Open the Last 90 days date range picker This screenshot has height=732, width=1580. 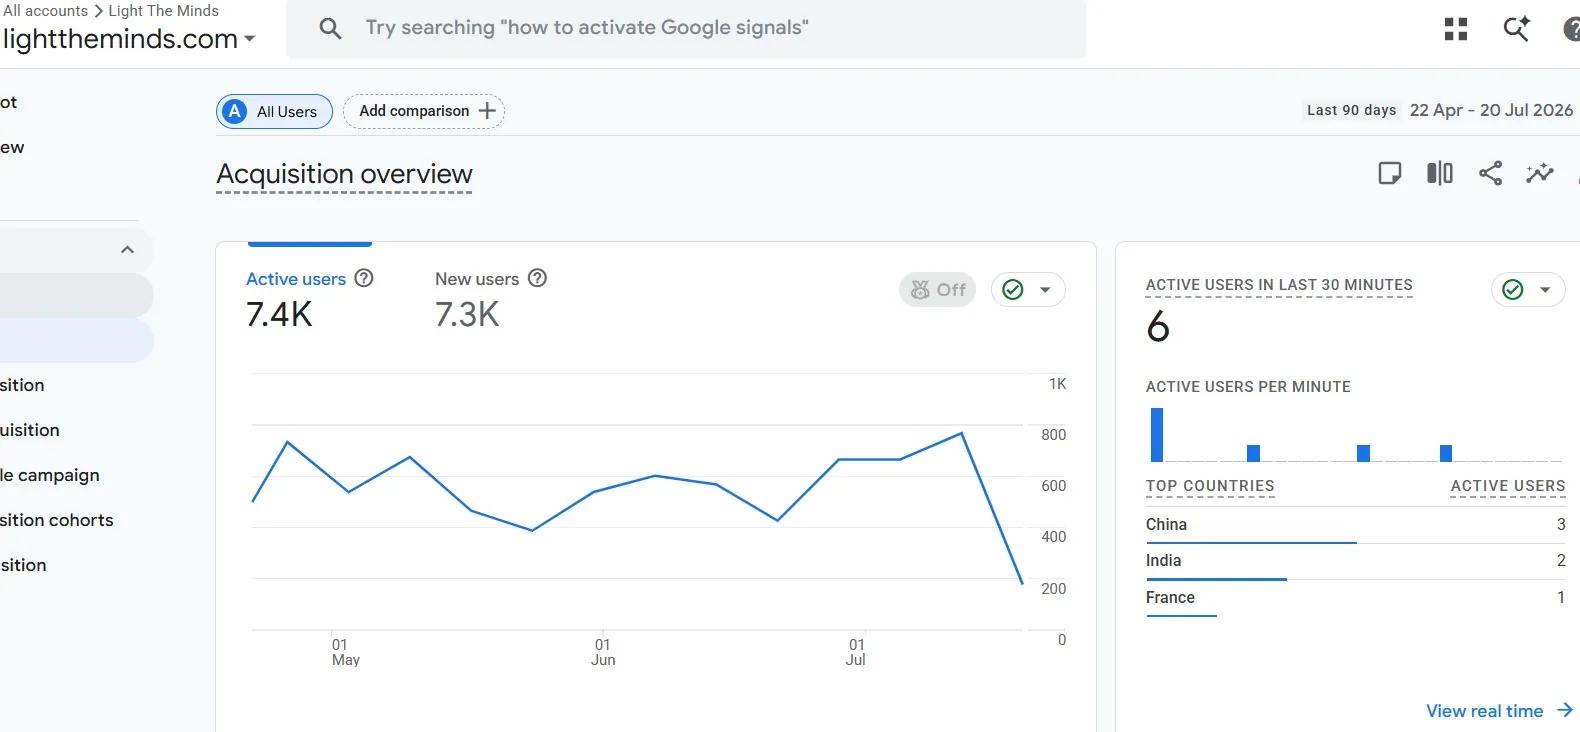[x=1440, y=110]
